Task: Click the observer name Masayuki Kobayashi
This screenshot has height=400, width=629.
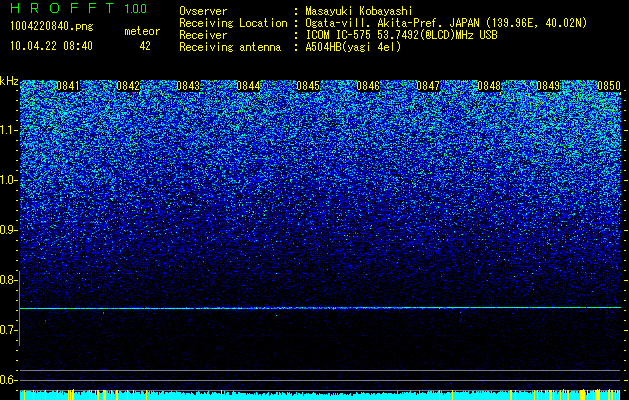Action: point(359,12)
